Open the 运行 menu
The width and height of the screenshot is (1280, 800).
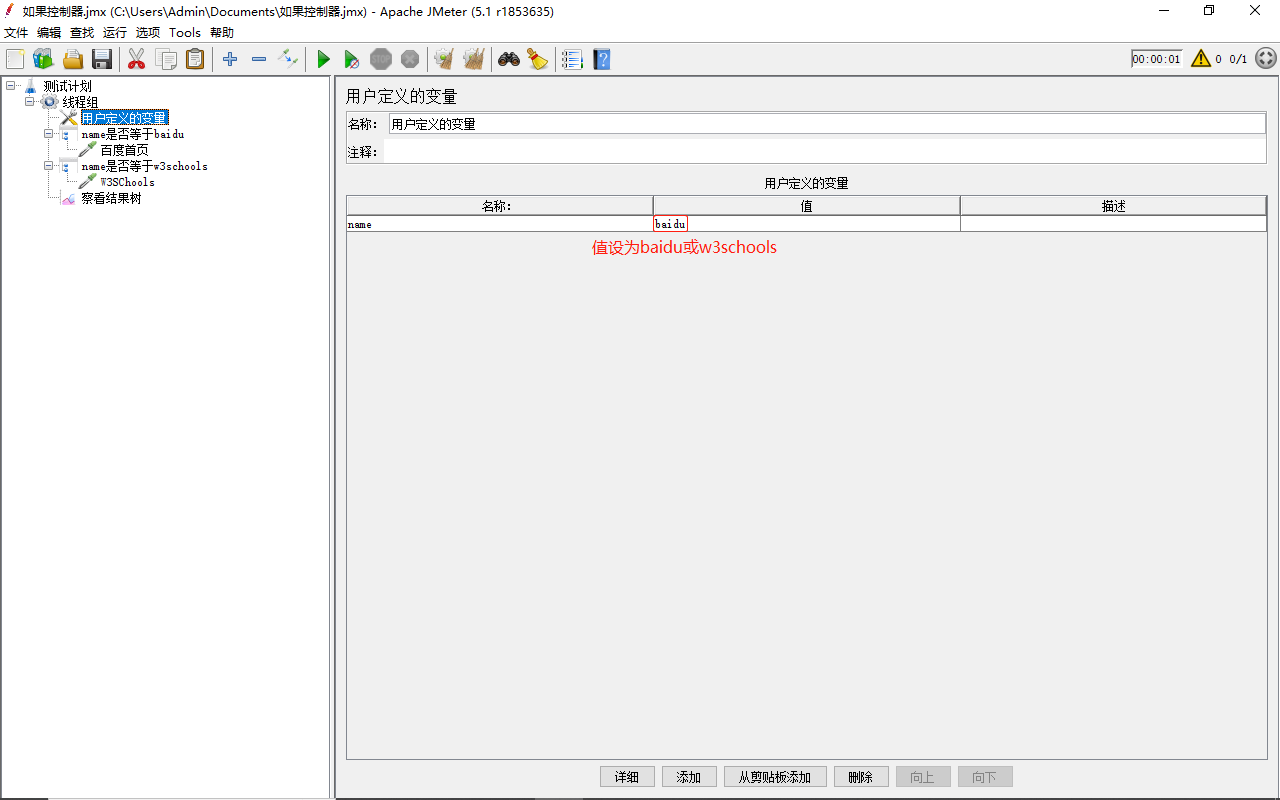click(x=115, y=32)
